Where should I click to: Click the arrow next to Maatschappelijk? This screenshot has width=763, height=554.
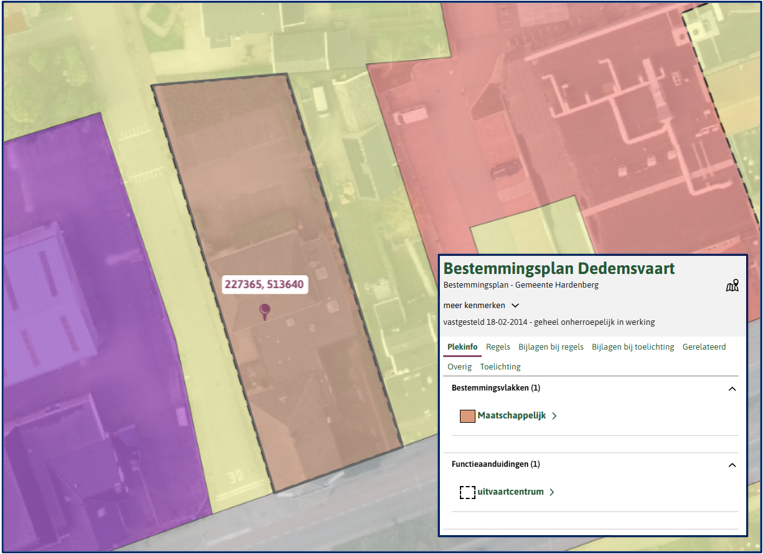(554, 416)
